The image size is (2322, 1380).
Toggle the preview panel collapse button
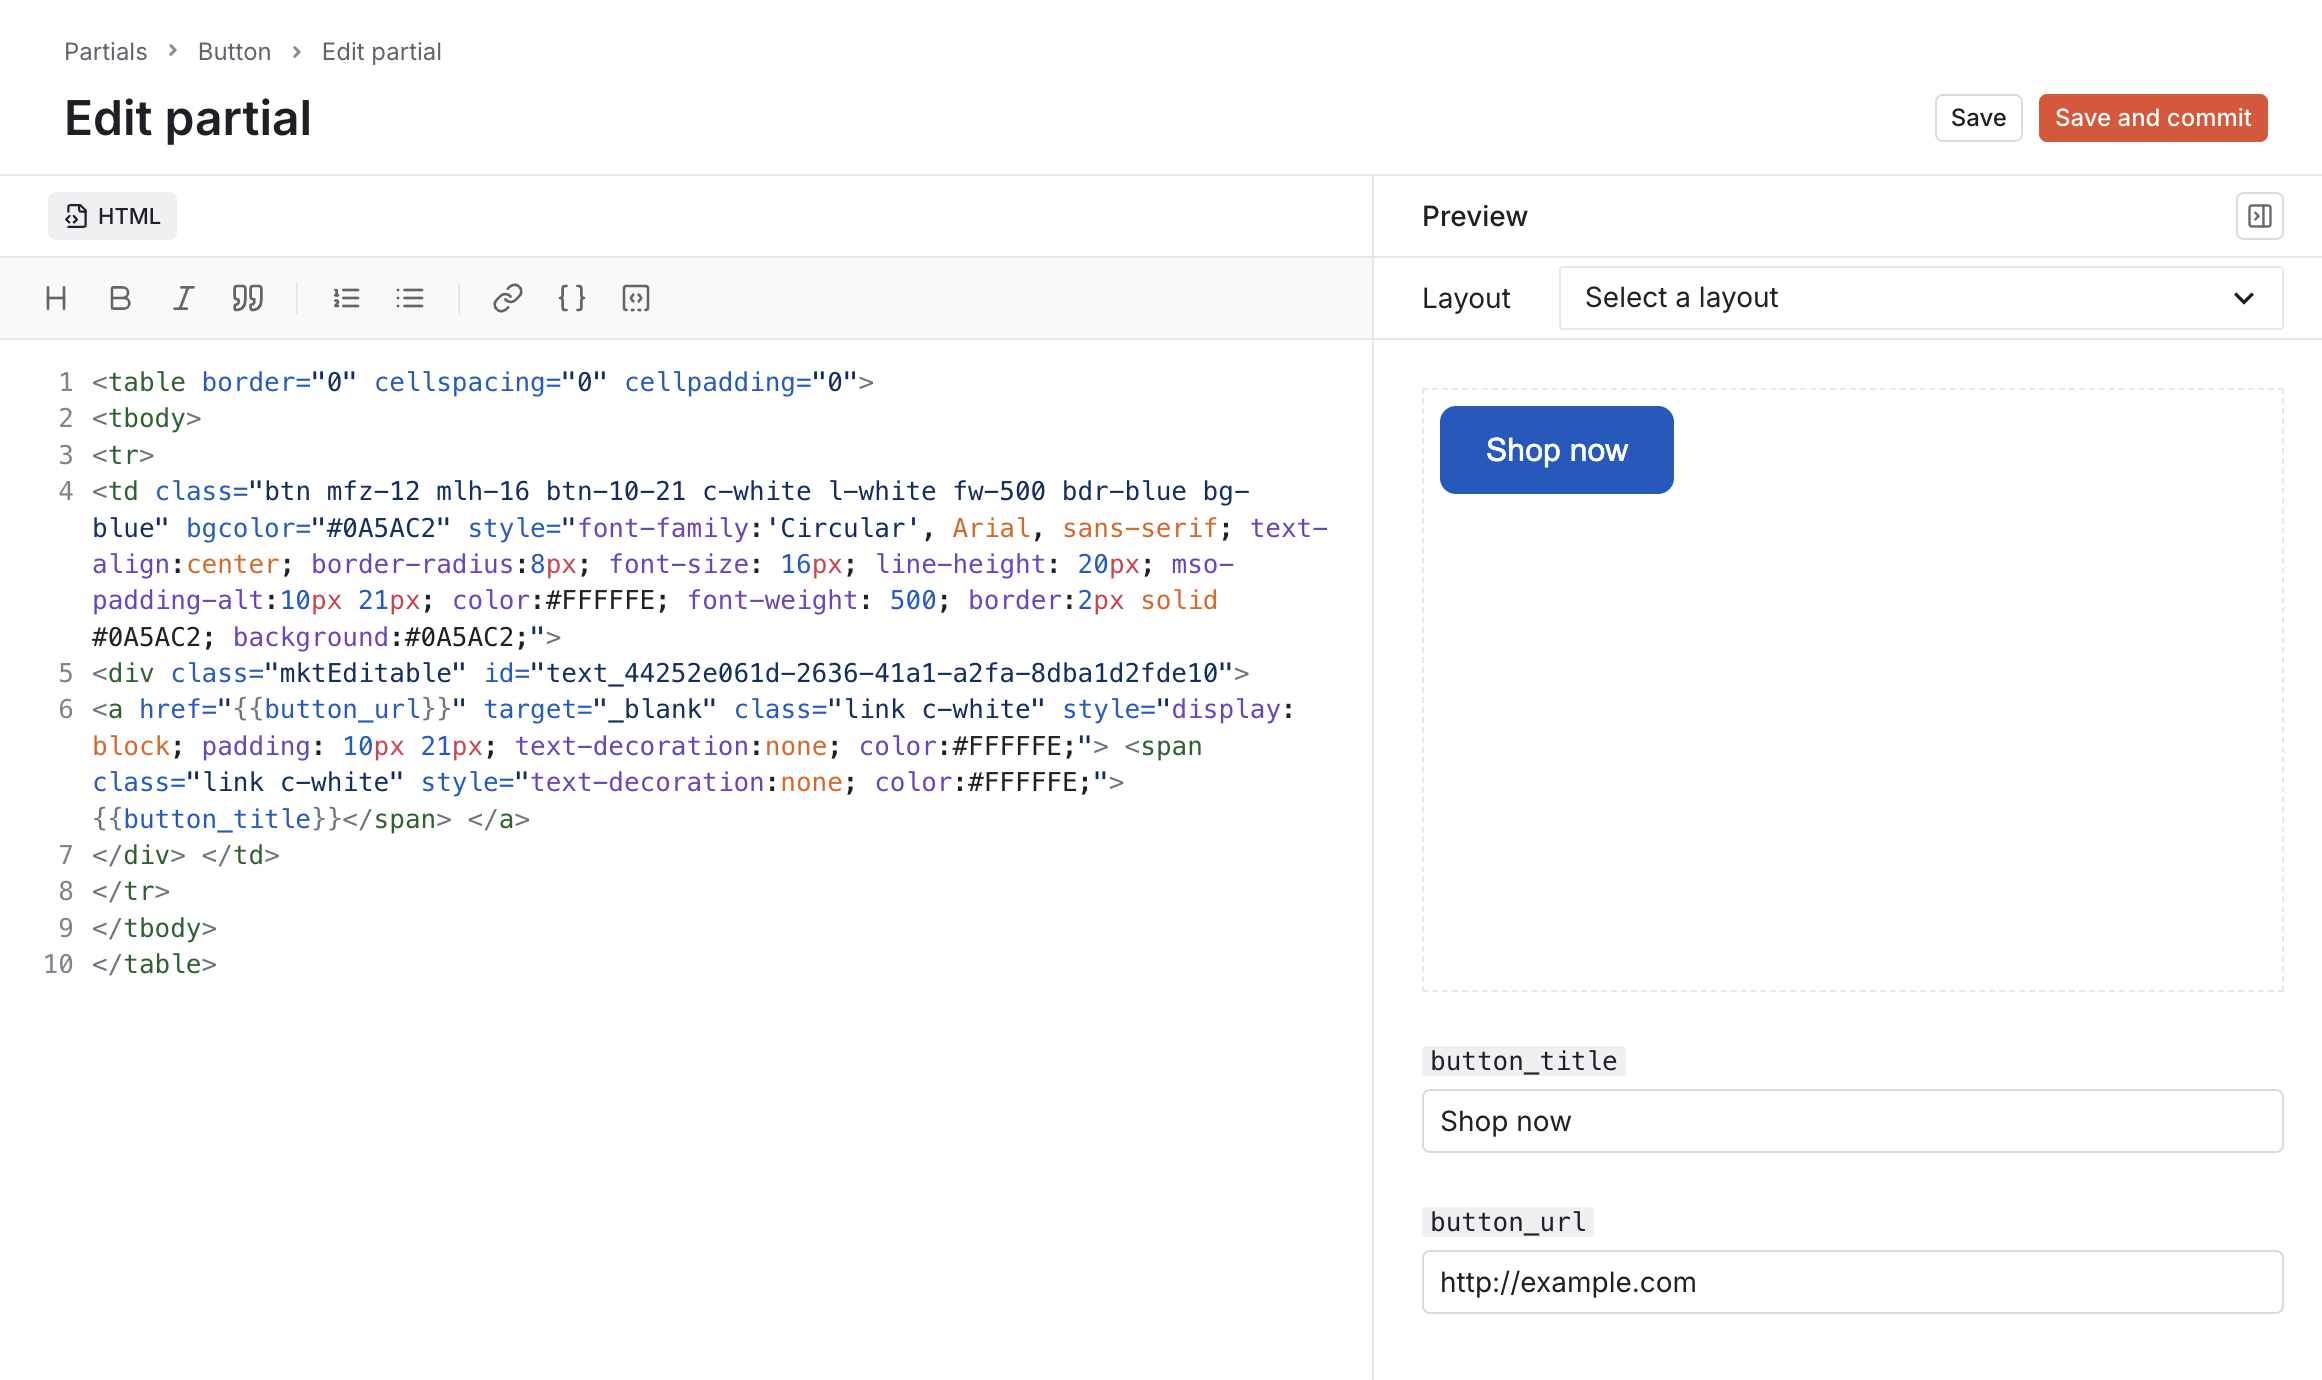(x=2260, y=215)
